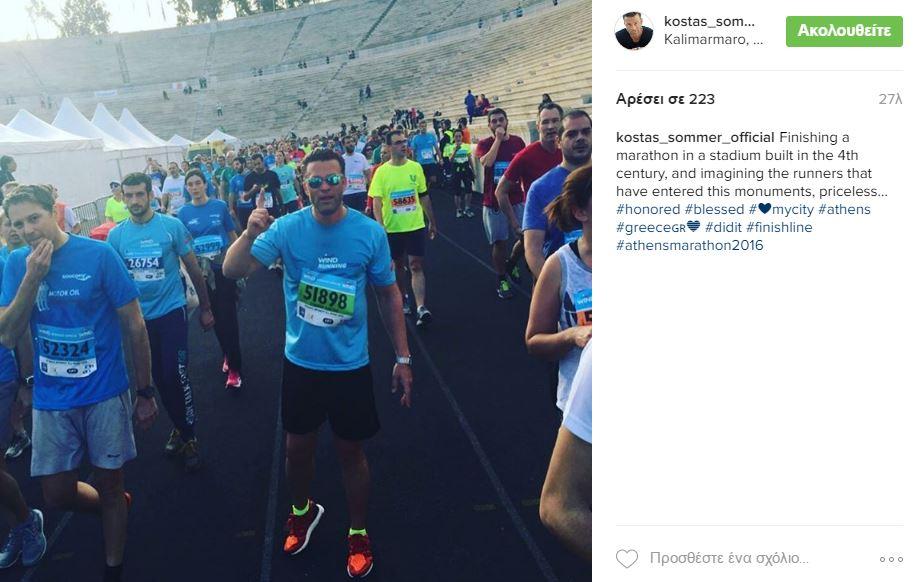The image size is (918, 582).
Task: Click the blue heart emoji in the caption
Action: 764,208
